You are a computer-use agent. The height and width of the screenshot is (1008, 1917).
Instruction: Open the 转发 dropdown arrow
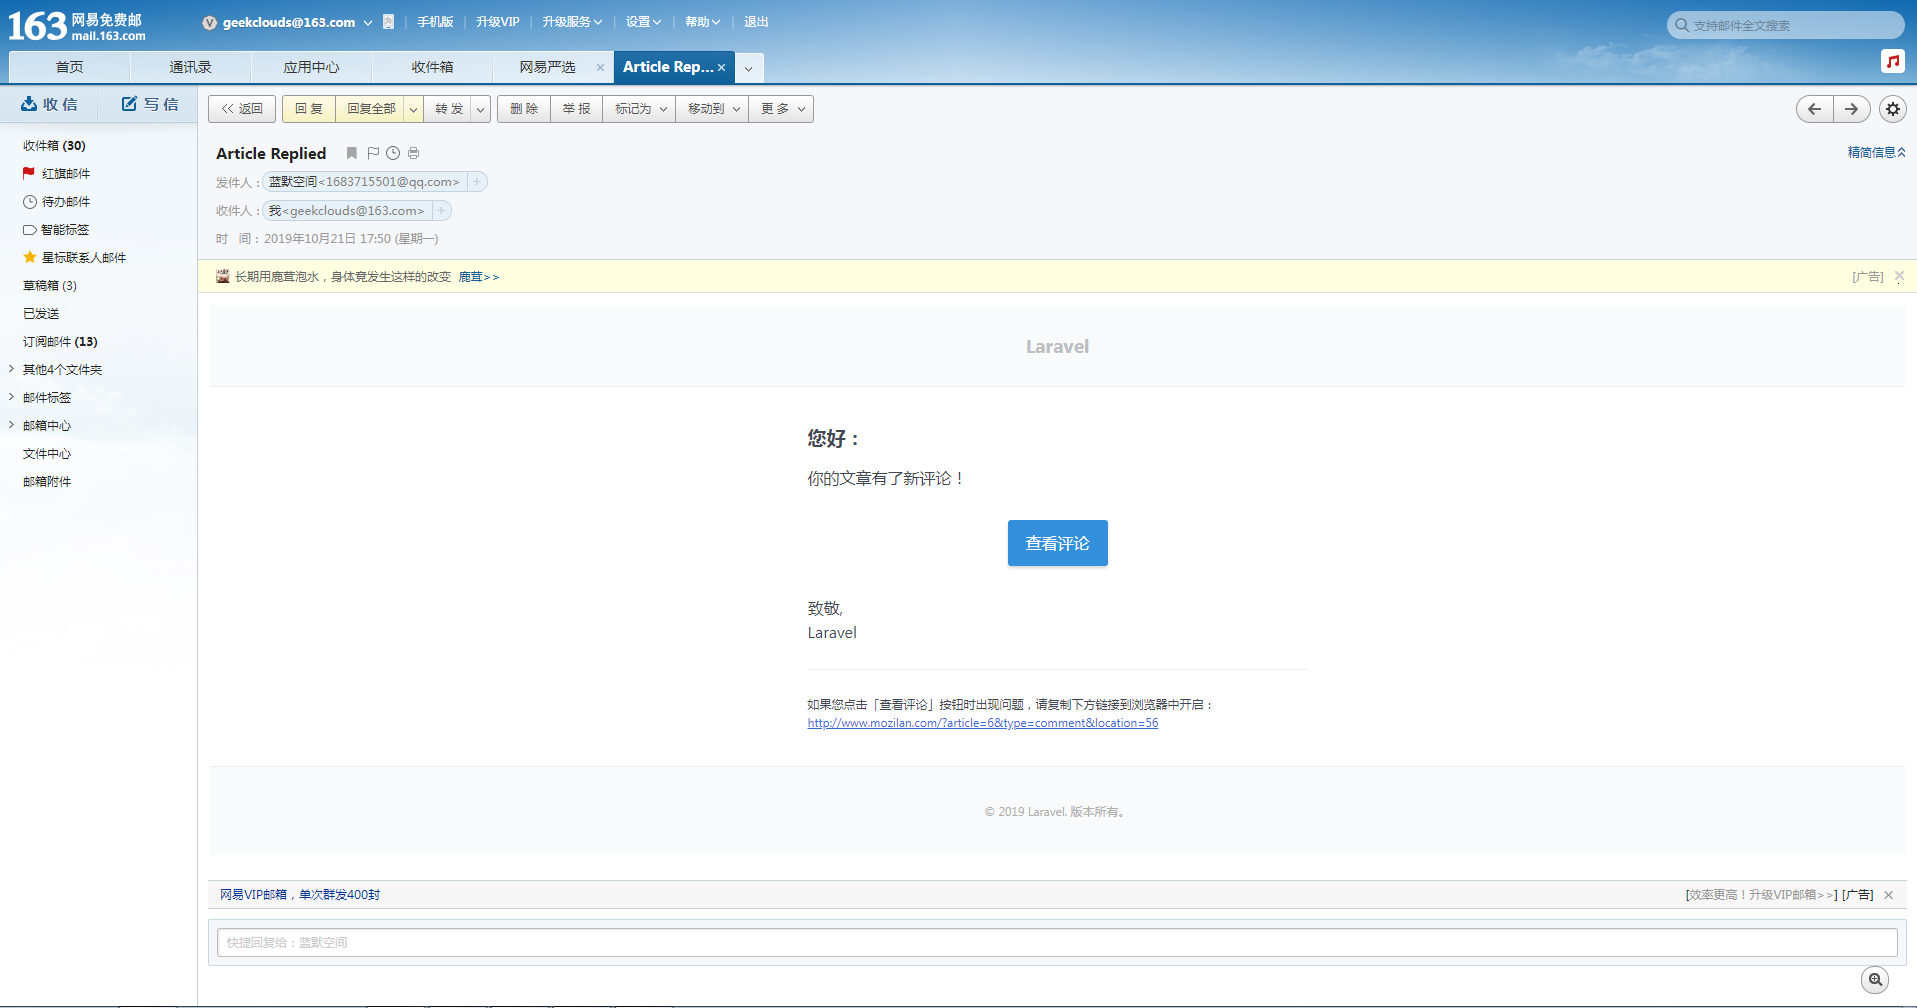pyautogui.click(x=480, y=109)
